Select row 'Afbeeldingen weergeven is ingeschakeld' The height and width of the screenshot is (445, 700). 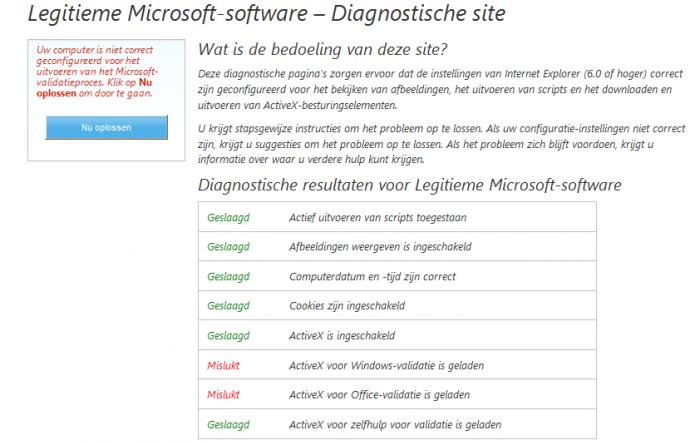tap(397, 246)
